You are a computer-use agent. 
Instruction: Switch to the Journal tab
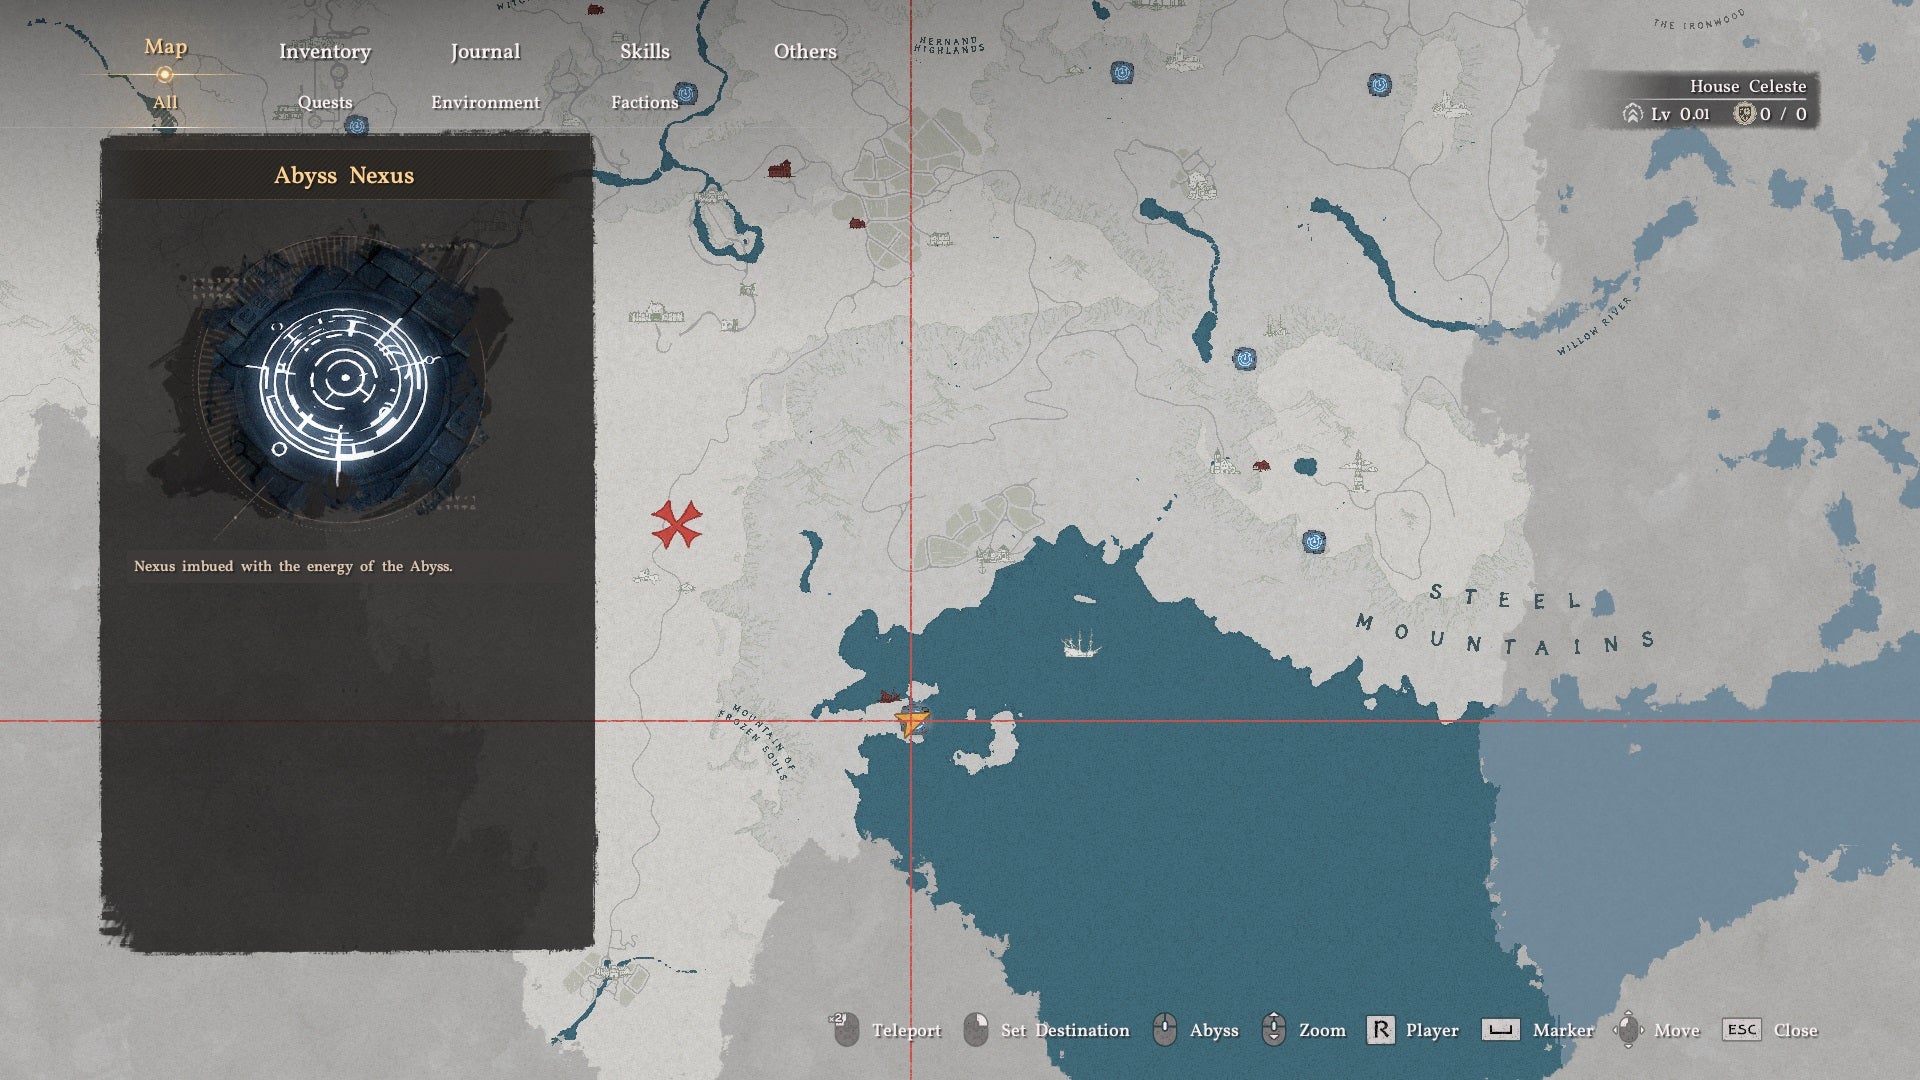(485, 52)
